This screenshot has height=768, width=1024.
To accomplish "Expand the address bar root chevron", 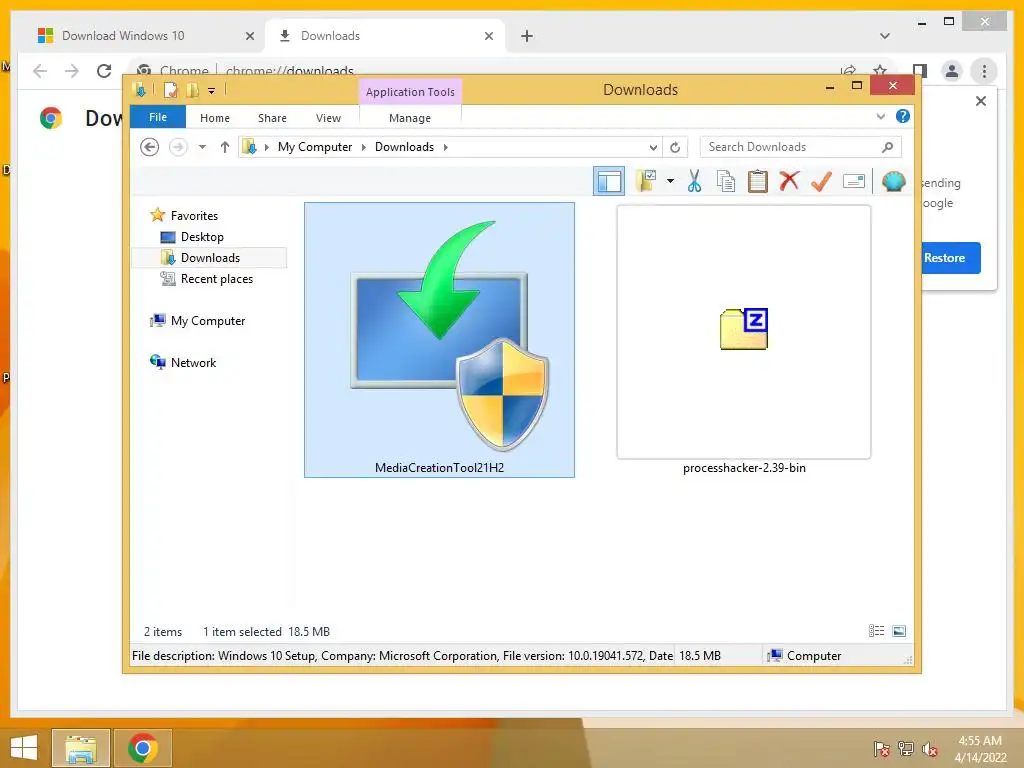I will tap(266, 147).
